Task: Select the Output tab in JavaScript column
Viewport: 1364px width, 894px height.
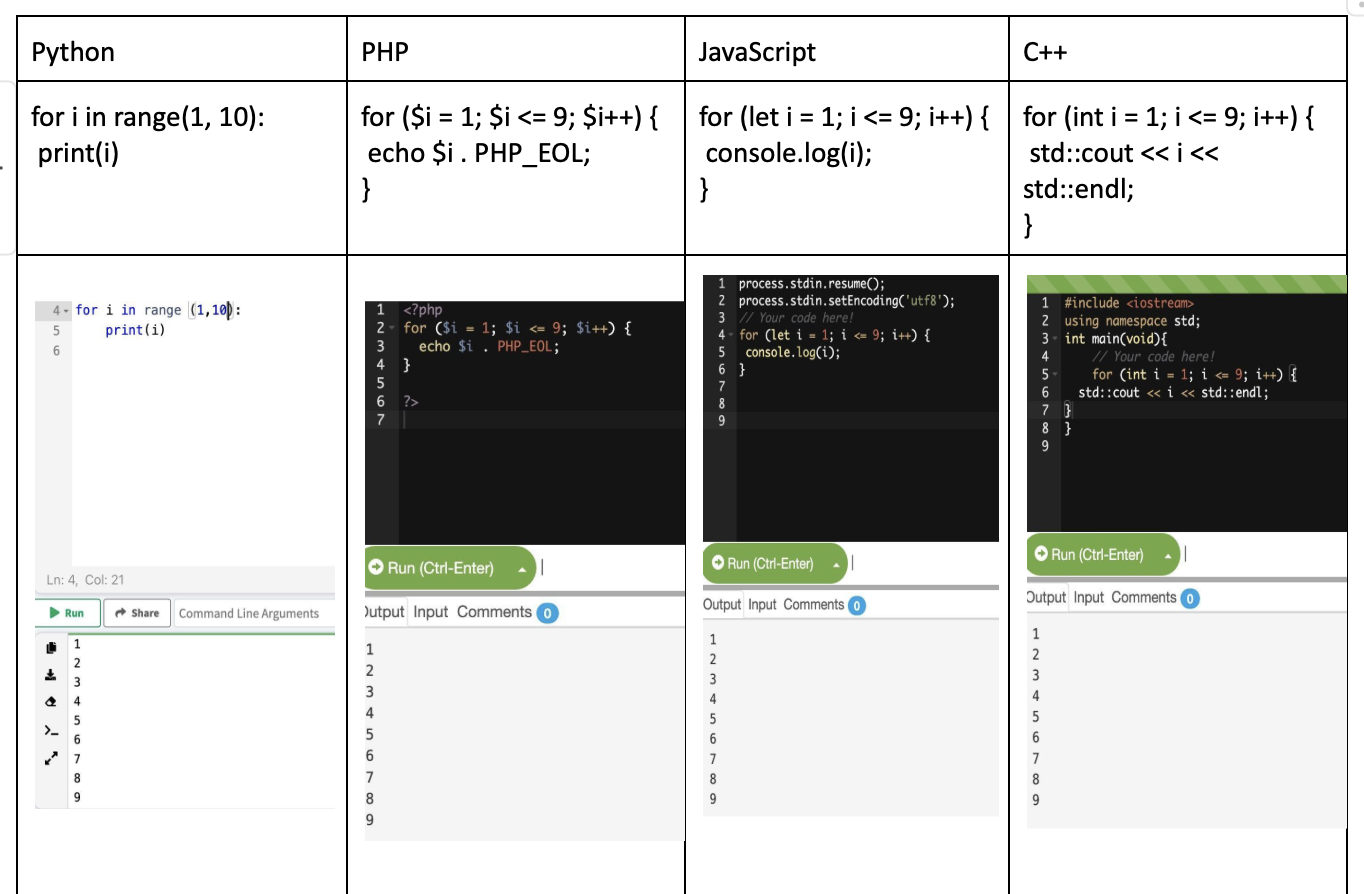Action: 722,604
